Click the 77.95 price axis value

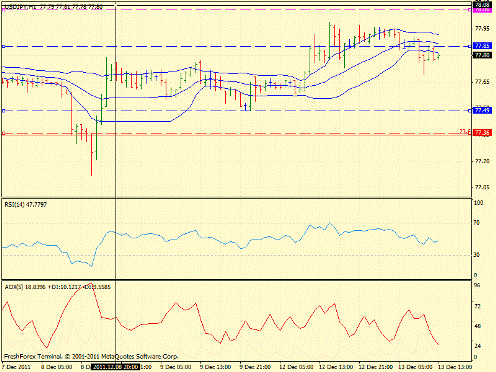[x=482, y=29]
